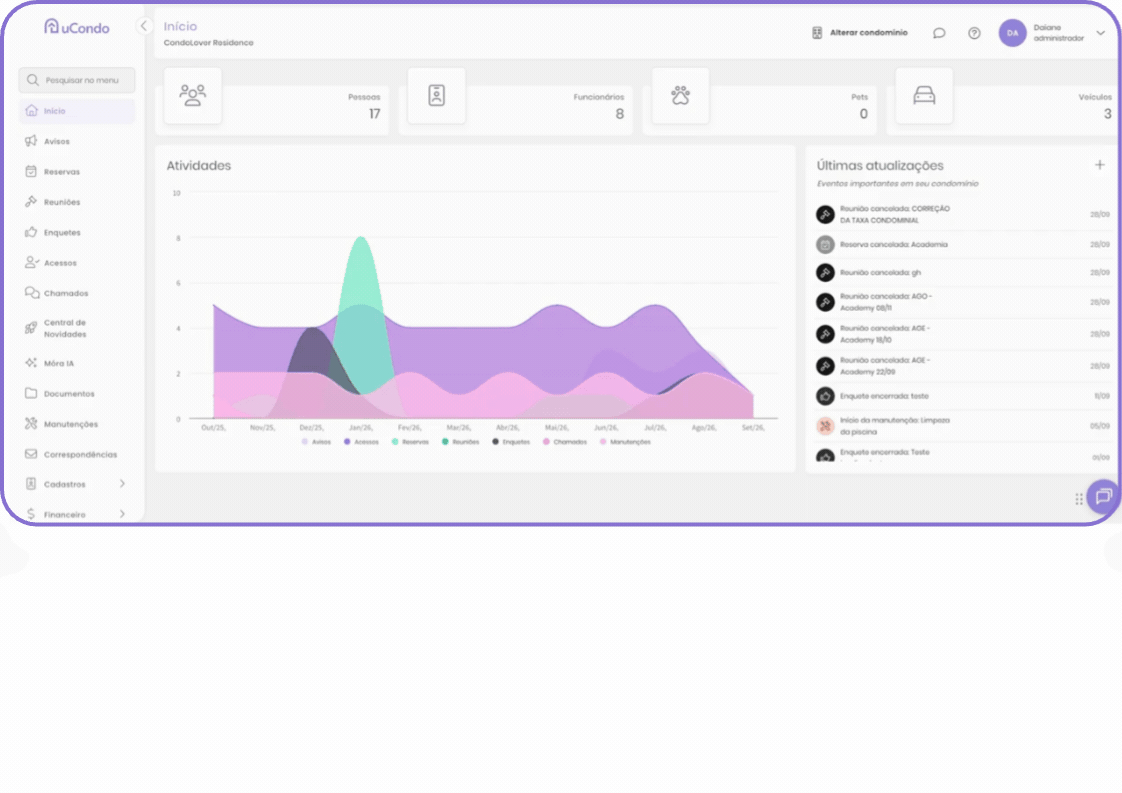The image size is (1122, 793).
Task: Click the Pesquisar no menu search field
Action: tap(77, 80)
